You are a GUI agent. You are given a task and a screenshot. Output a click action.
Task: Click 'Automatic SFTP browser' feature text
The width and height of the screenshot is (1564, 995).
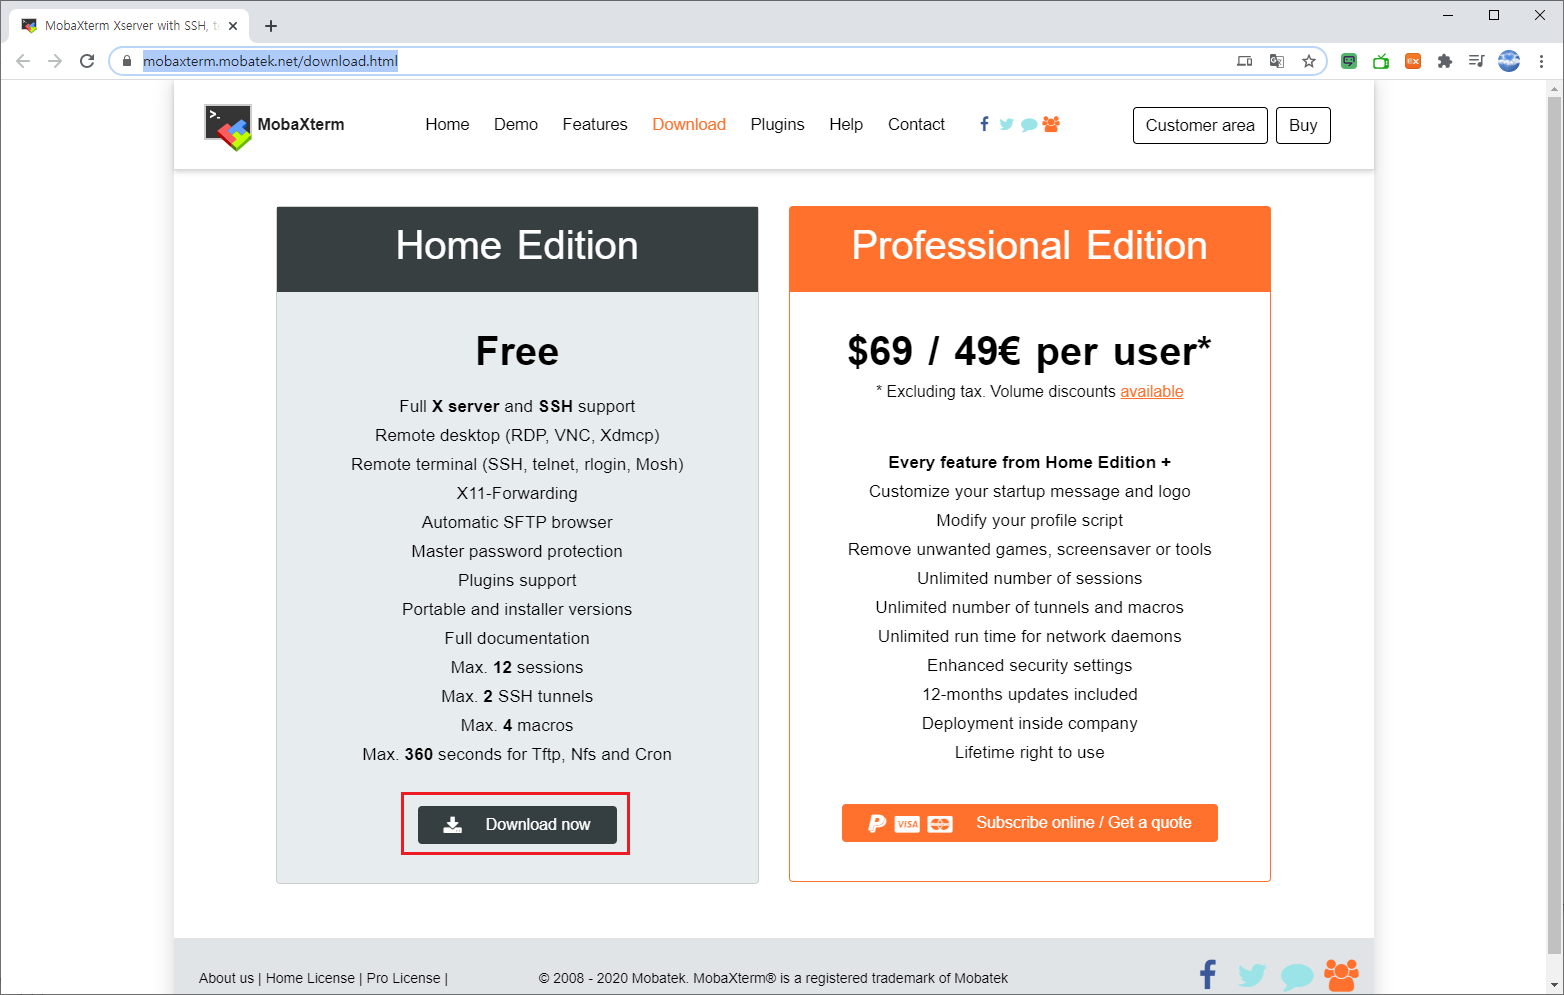pos(517,522)
